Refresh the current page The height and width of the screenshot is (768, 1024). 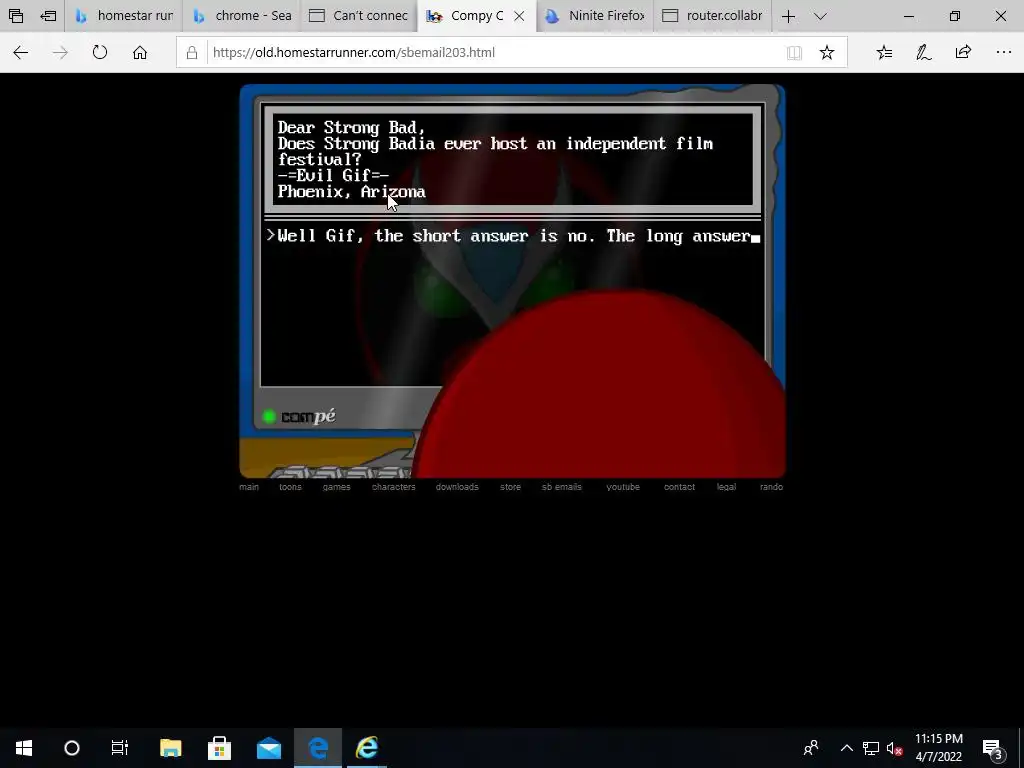pos(99,52)
